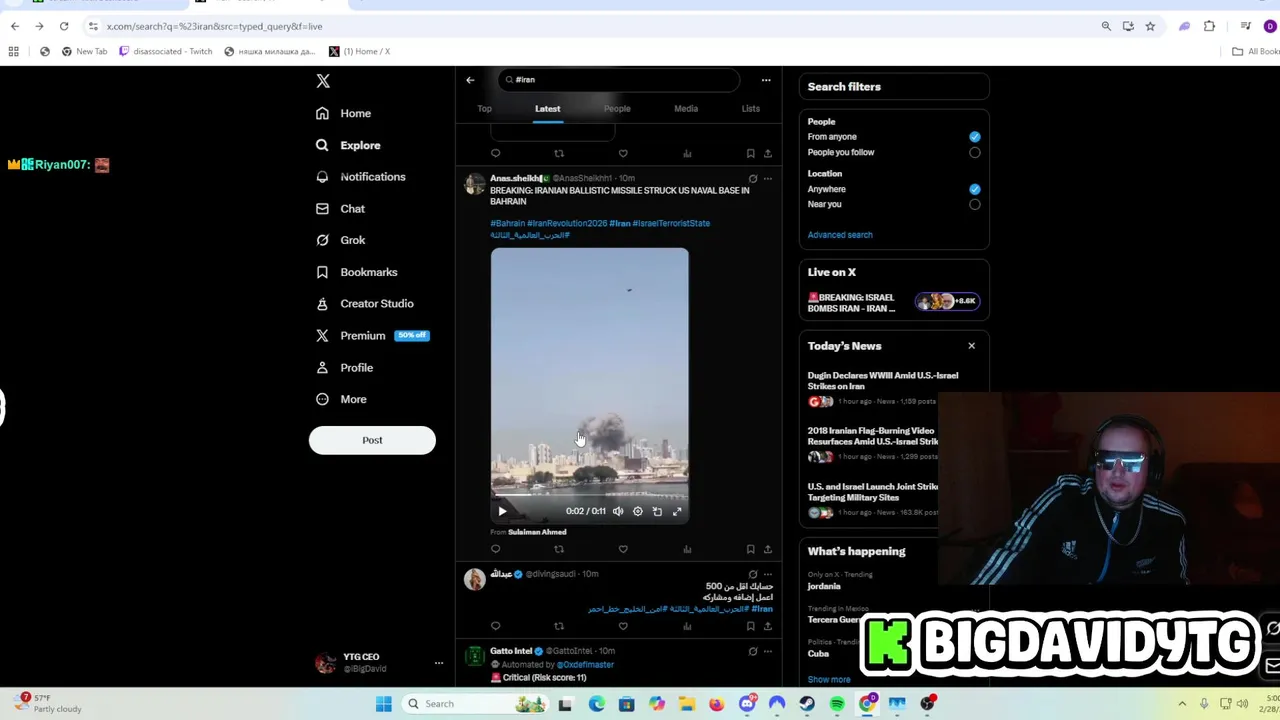View analytics of Anas.sheikh post
The height and width of the screenshot is (720, 1280).
(x=687, y=549)
